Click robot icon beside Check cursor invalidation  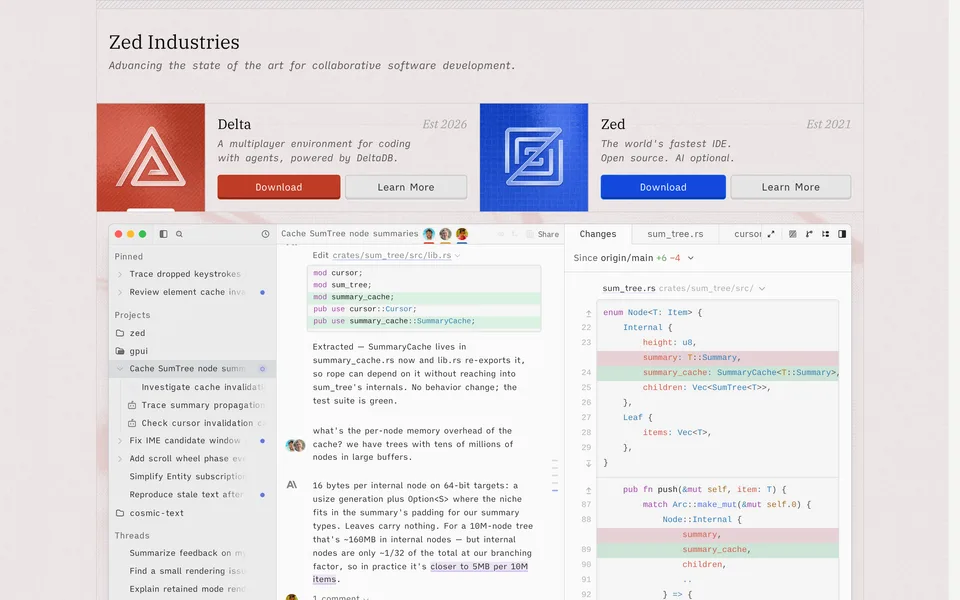coord(132,423)
